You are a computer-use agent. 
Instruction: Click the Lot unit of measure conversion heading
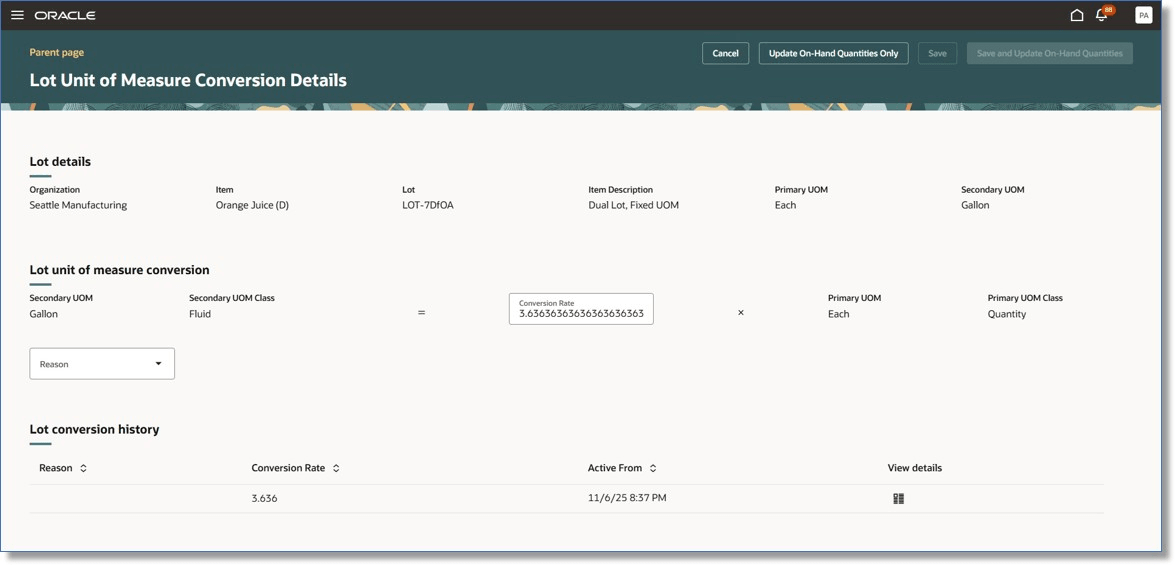[x=119, y=270]
